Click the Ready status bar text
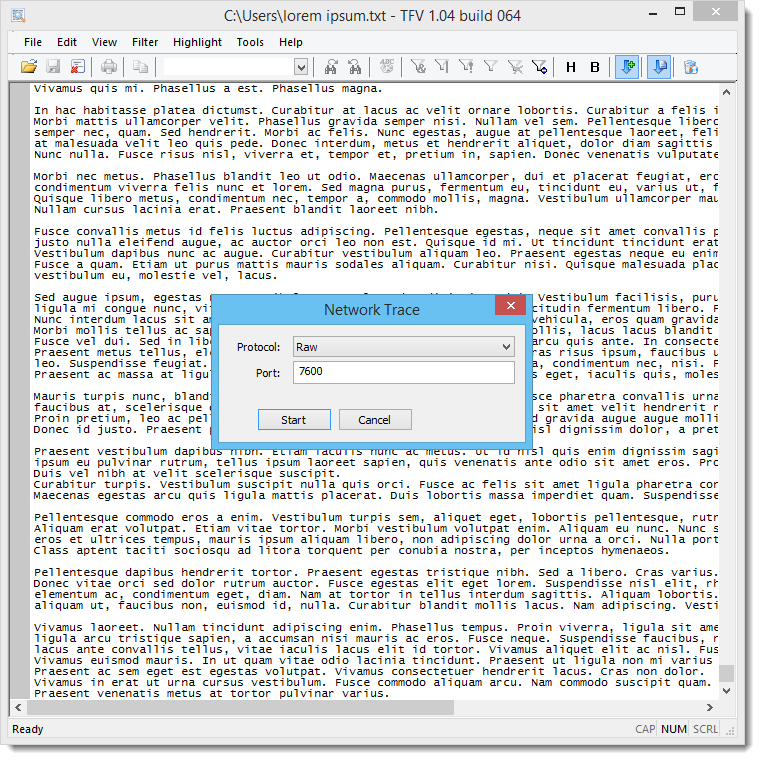 pyautogui.click(x=28, y=729)
